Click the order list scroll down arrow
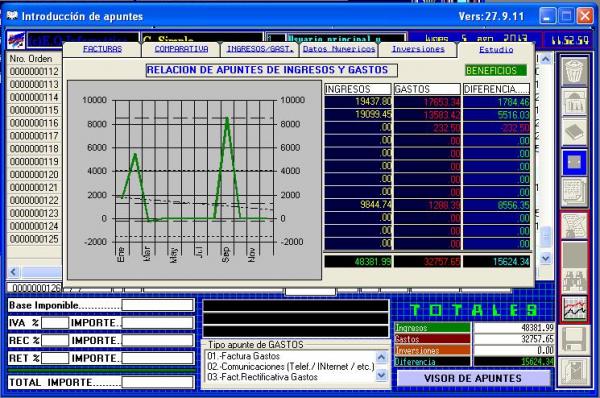The width and height of the screenshot is (600, 398). click(x=546, y=259)
